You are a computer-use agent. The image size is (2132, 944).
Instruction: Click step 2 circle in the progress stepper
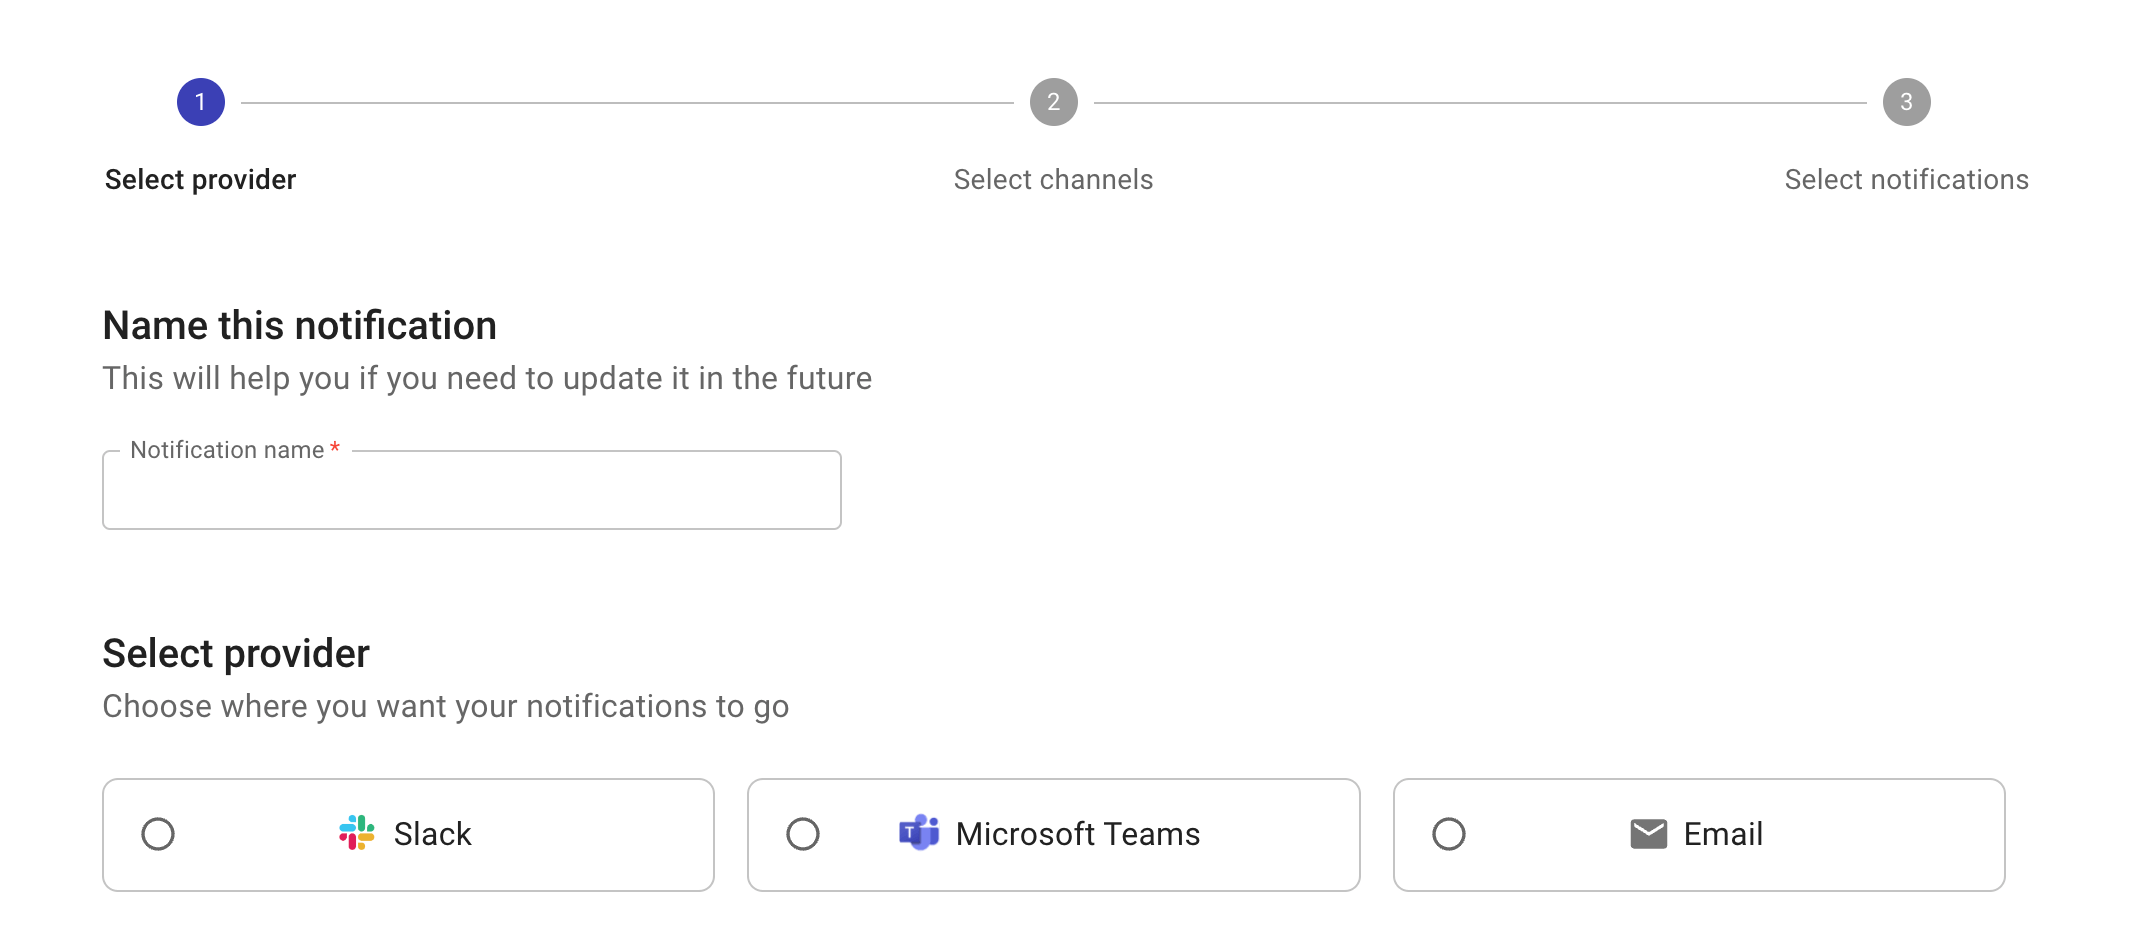1053,100
